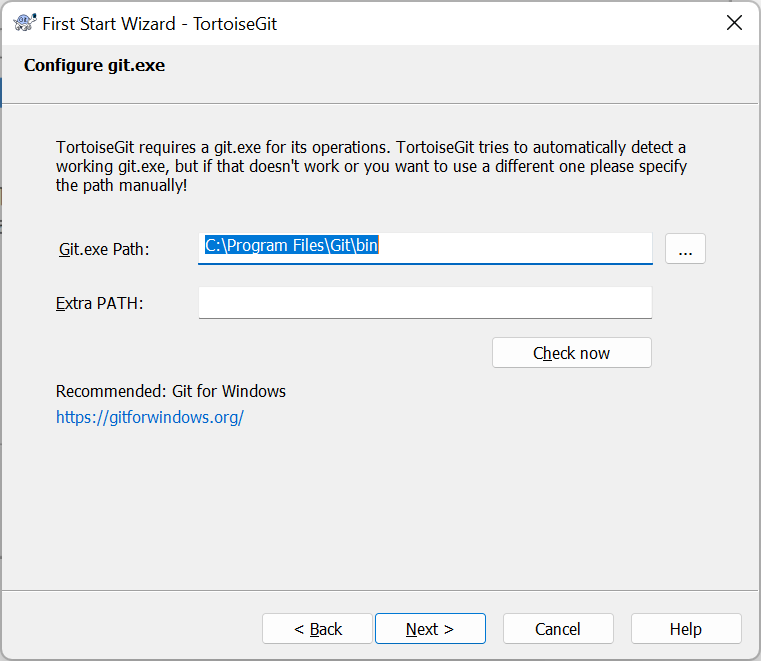Click the 'First Start Wizard - TortoiseGit' title text
761x661 pixels.
[x=160, y=24]
